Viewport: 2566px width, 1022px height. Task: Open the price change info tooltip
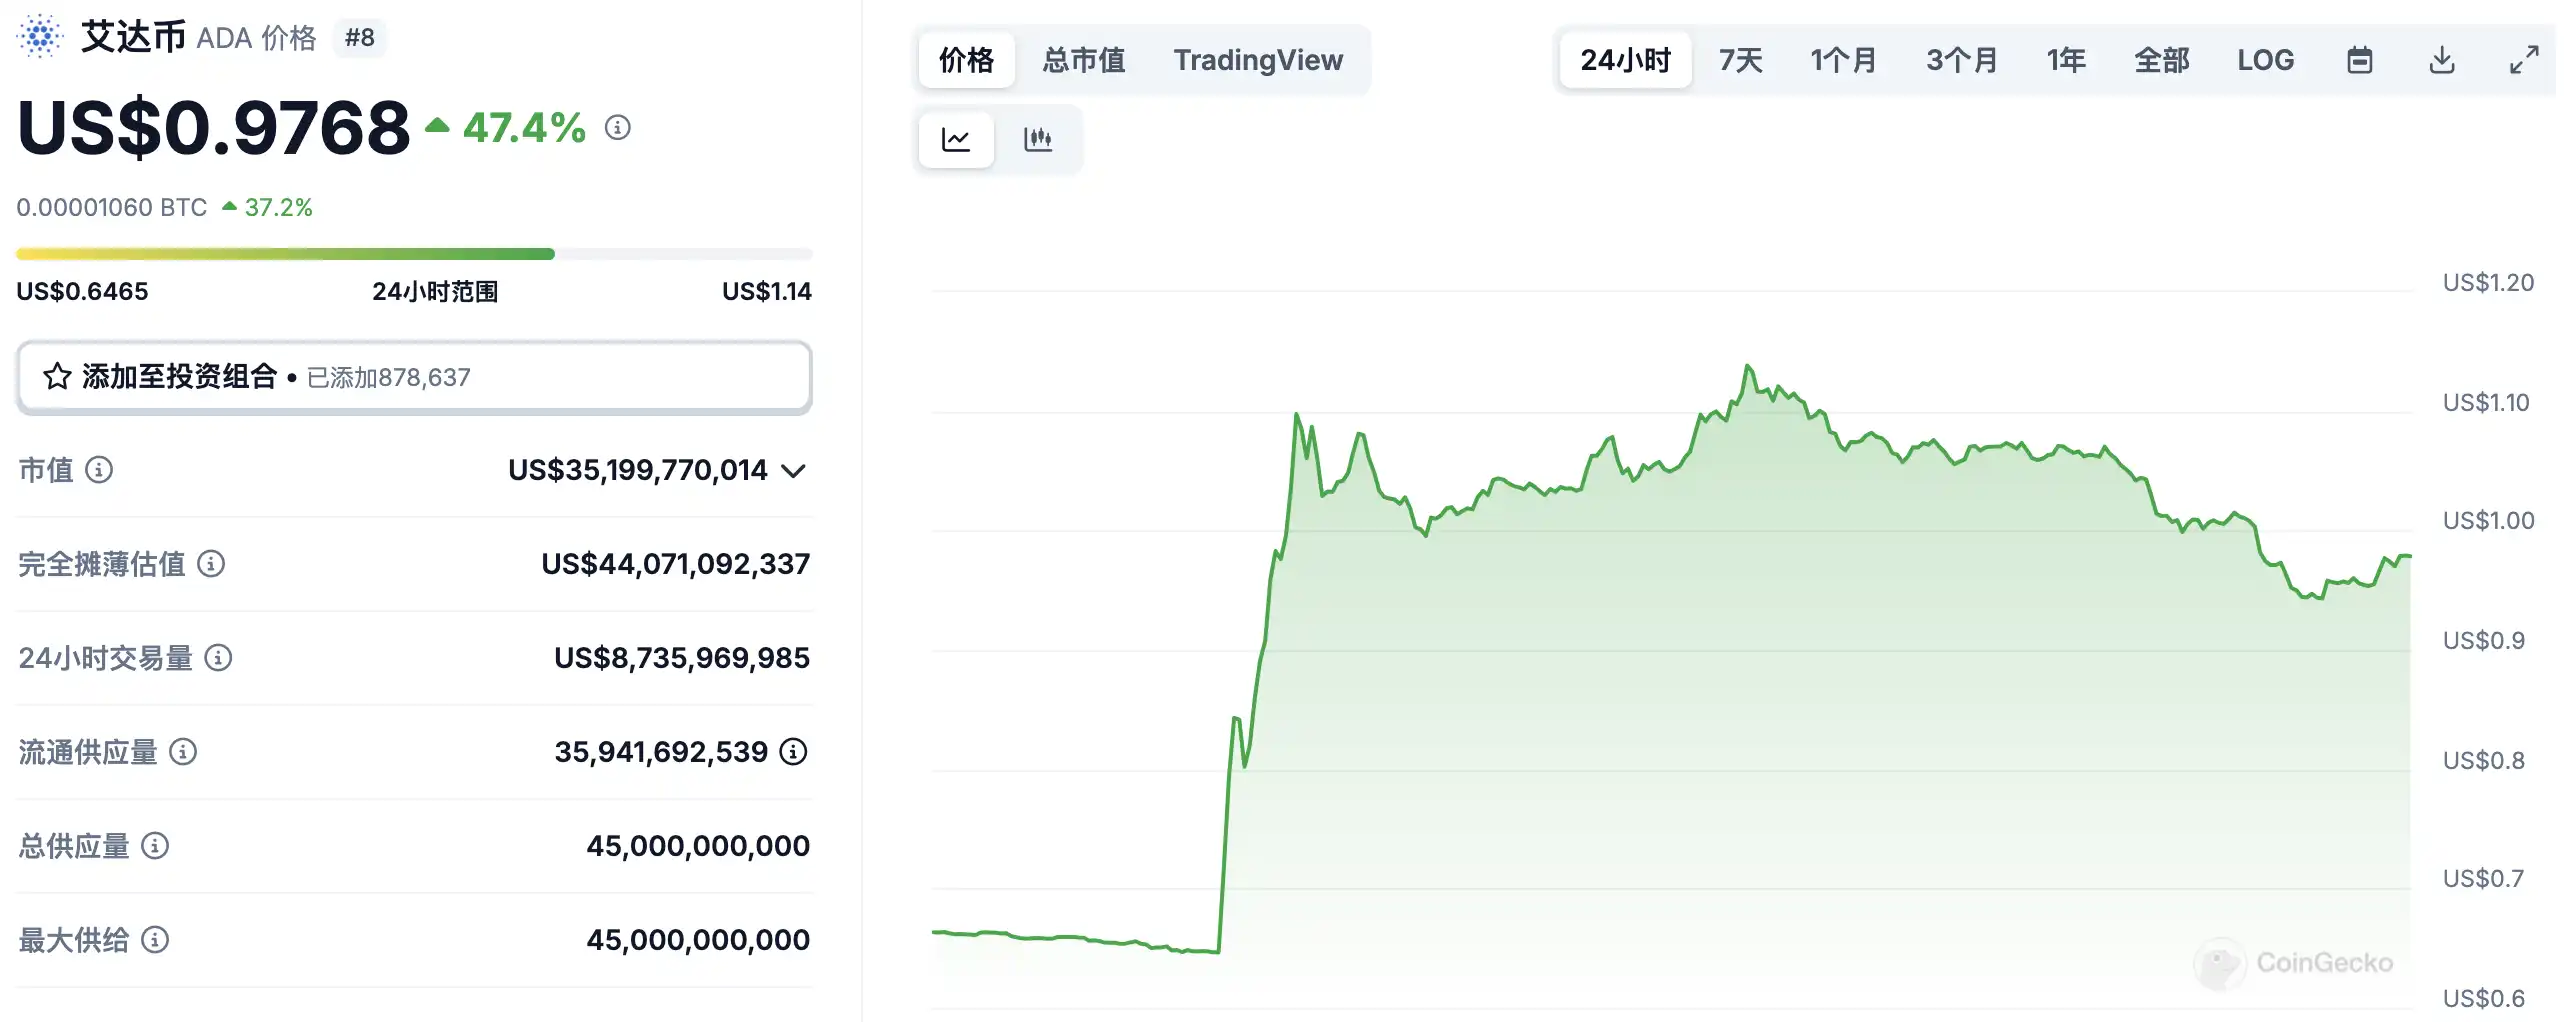[617, 127]
